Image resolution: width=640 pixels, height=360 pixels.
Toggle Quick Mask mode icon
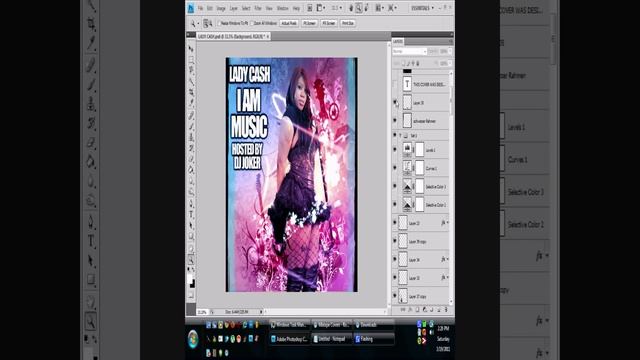[191, 295]
